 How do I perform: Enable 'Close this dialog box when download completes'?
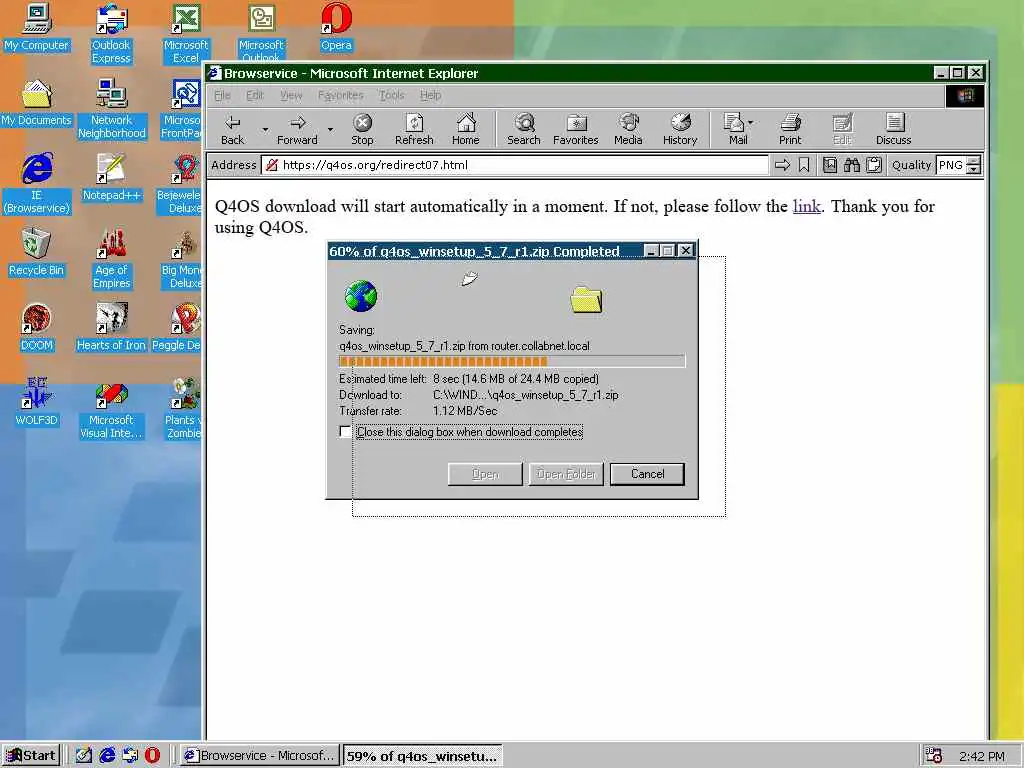click(x=345, y=432)
